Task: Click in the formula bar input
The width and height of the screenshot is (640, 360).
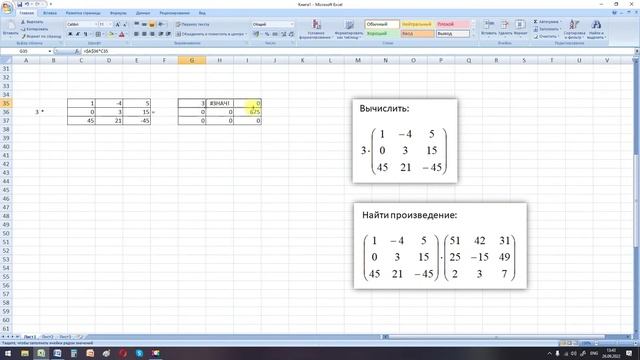Action: (x=357, y=51)
